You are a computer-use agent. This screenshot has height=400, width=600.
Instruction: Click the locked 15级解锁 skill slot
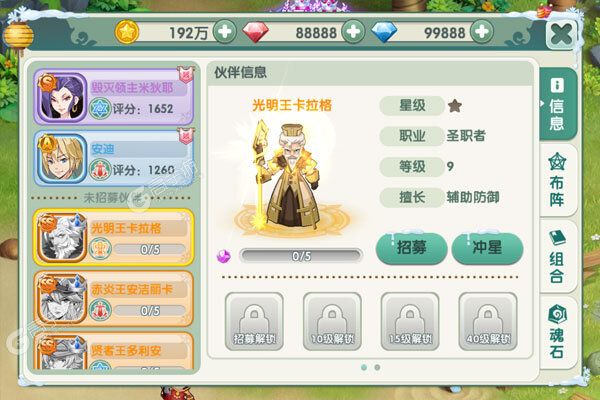coord(410,322)
